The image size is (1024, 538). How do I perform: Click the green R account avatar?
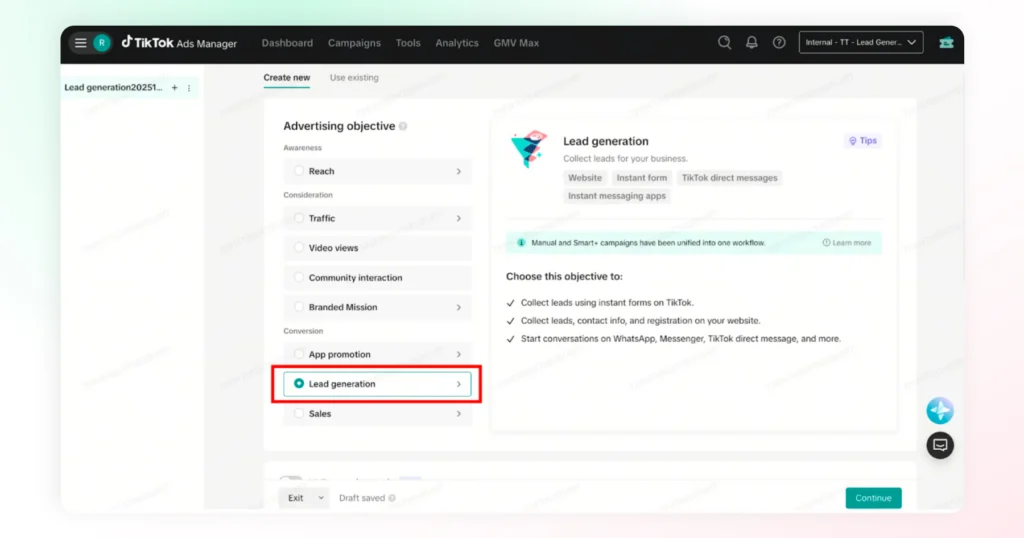tap(101, 43)
